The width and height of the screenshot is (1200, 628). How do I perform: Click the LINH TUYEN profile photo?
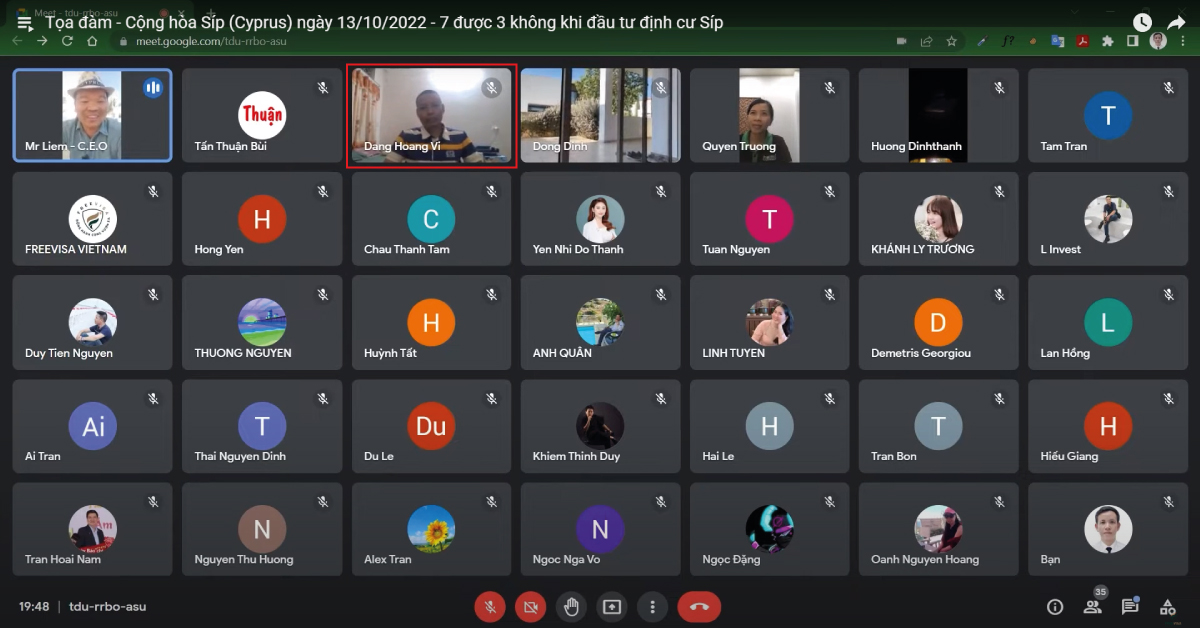tap(769, 322)
